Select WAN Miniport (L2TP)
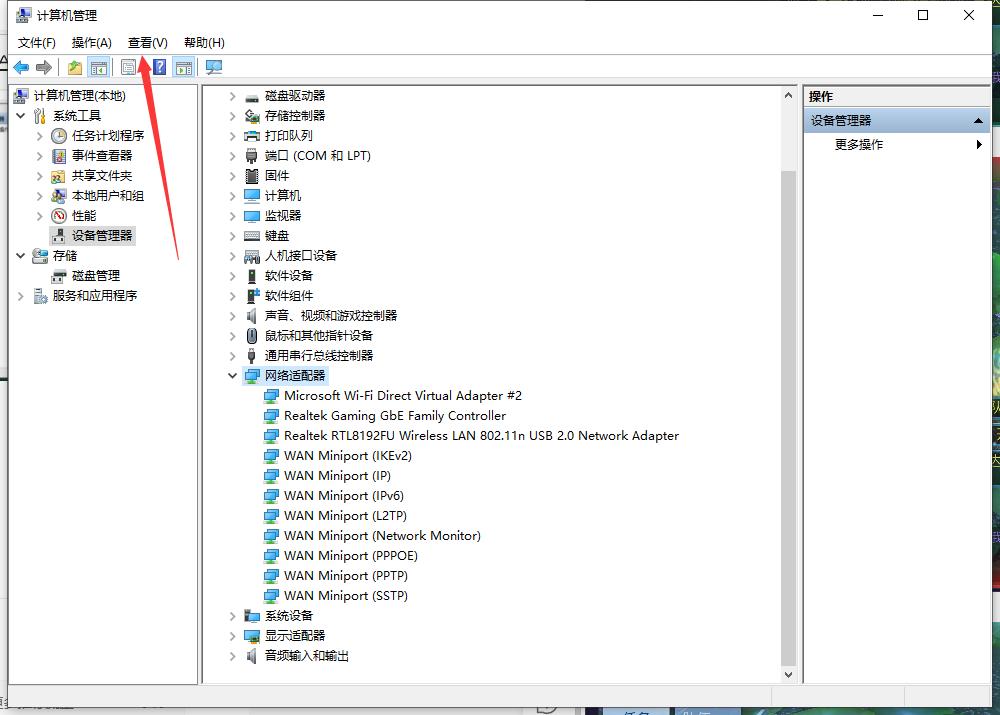This screenshot has width=1000, height=715. coord(345,516)
